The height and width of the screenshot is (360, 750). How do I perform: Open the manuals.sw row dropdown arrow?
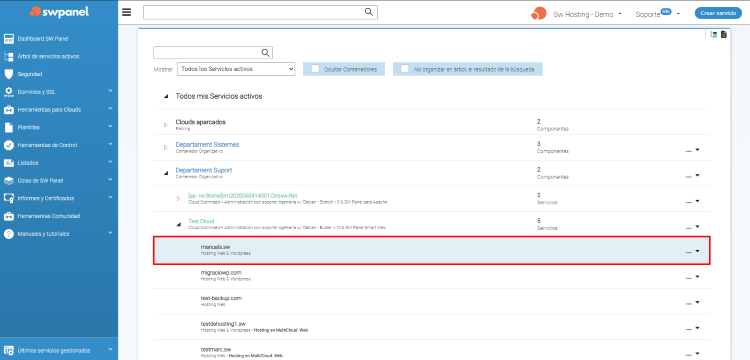click(x=697, y=251)
